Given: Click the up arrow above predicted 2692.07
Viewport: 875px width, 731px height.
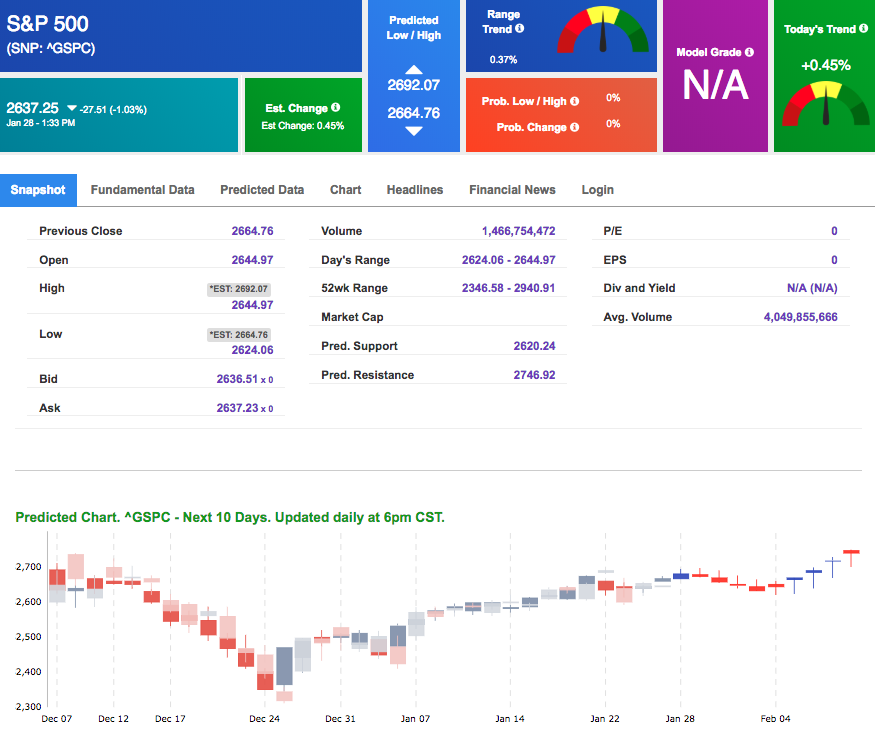Looking at the screenshot, I should (414, 70).
